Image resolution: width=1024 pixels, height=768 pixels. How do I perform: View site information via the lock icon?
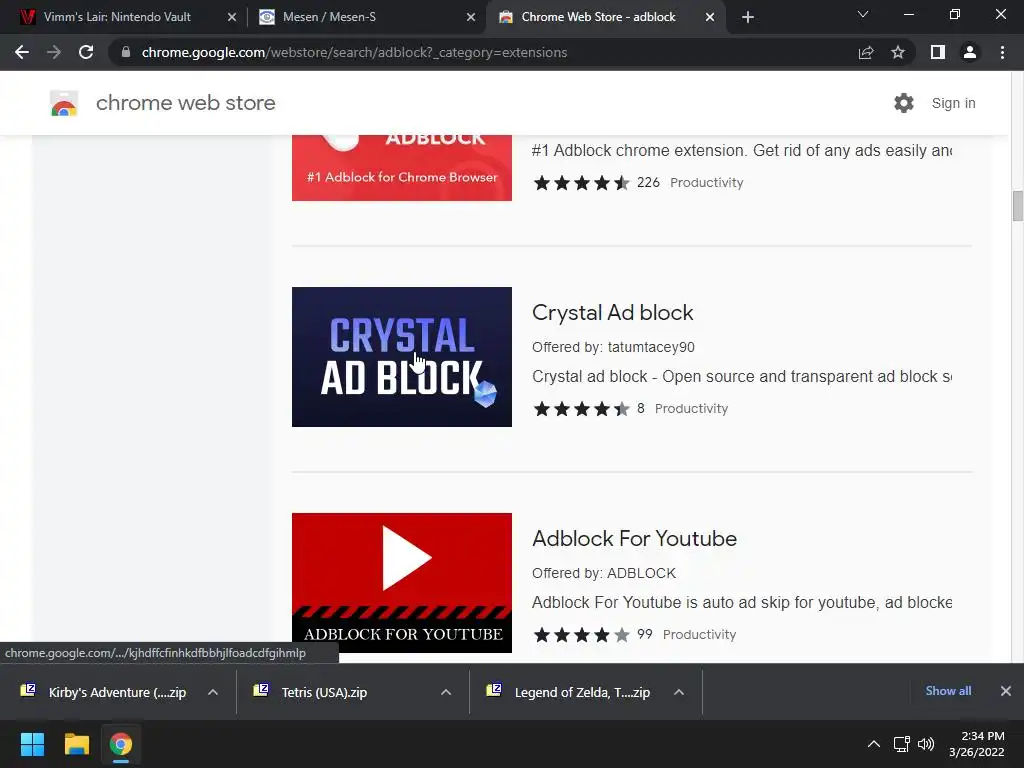pyautogui.click(x=126, y=52)
